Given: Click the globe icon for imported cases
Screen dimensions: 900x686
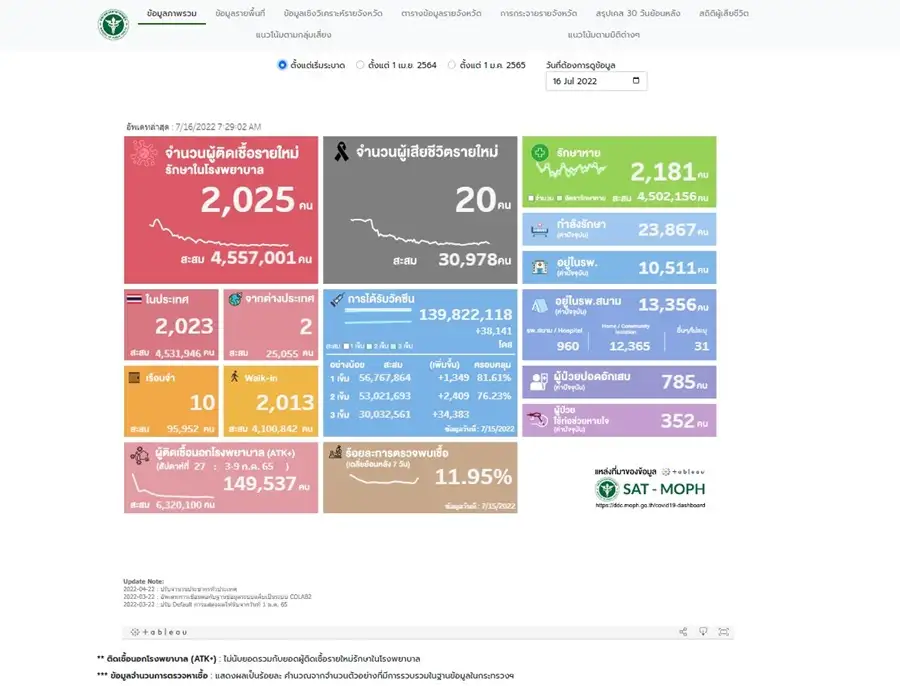Looking at the screenshot, I should (x=235, y=299).
